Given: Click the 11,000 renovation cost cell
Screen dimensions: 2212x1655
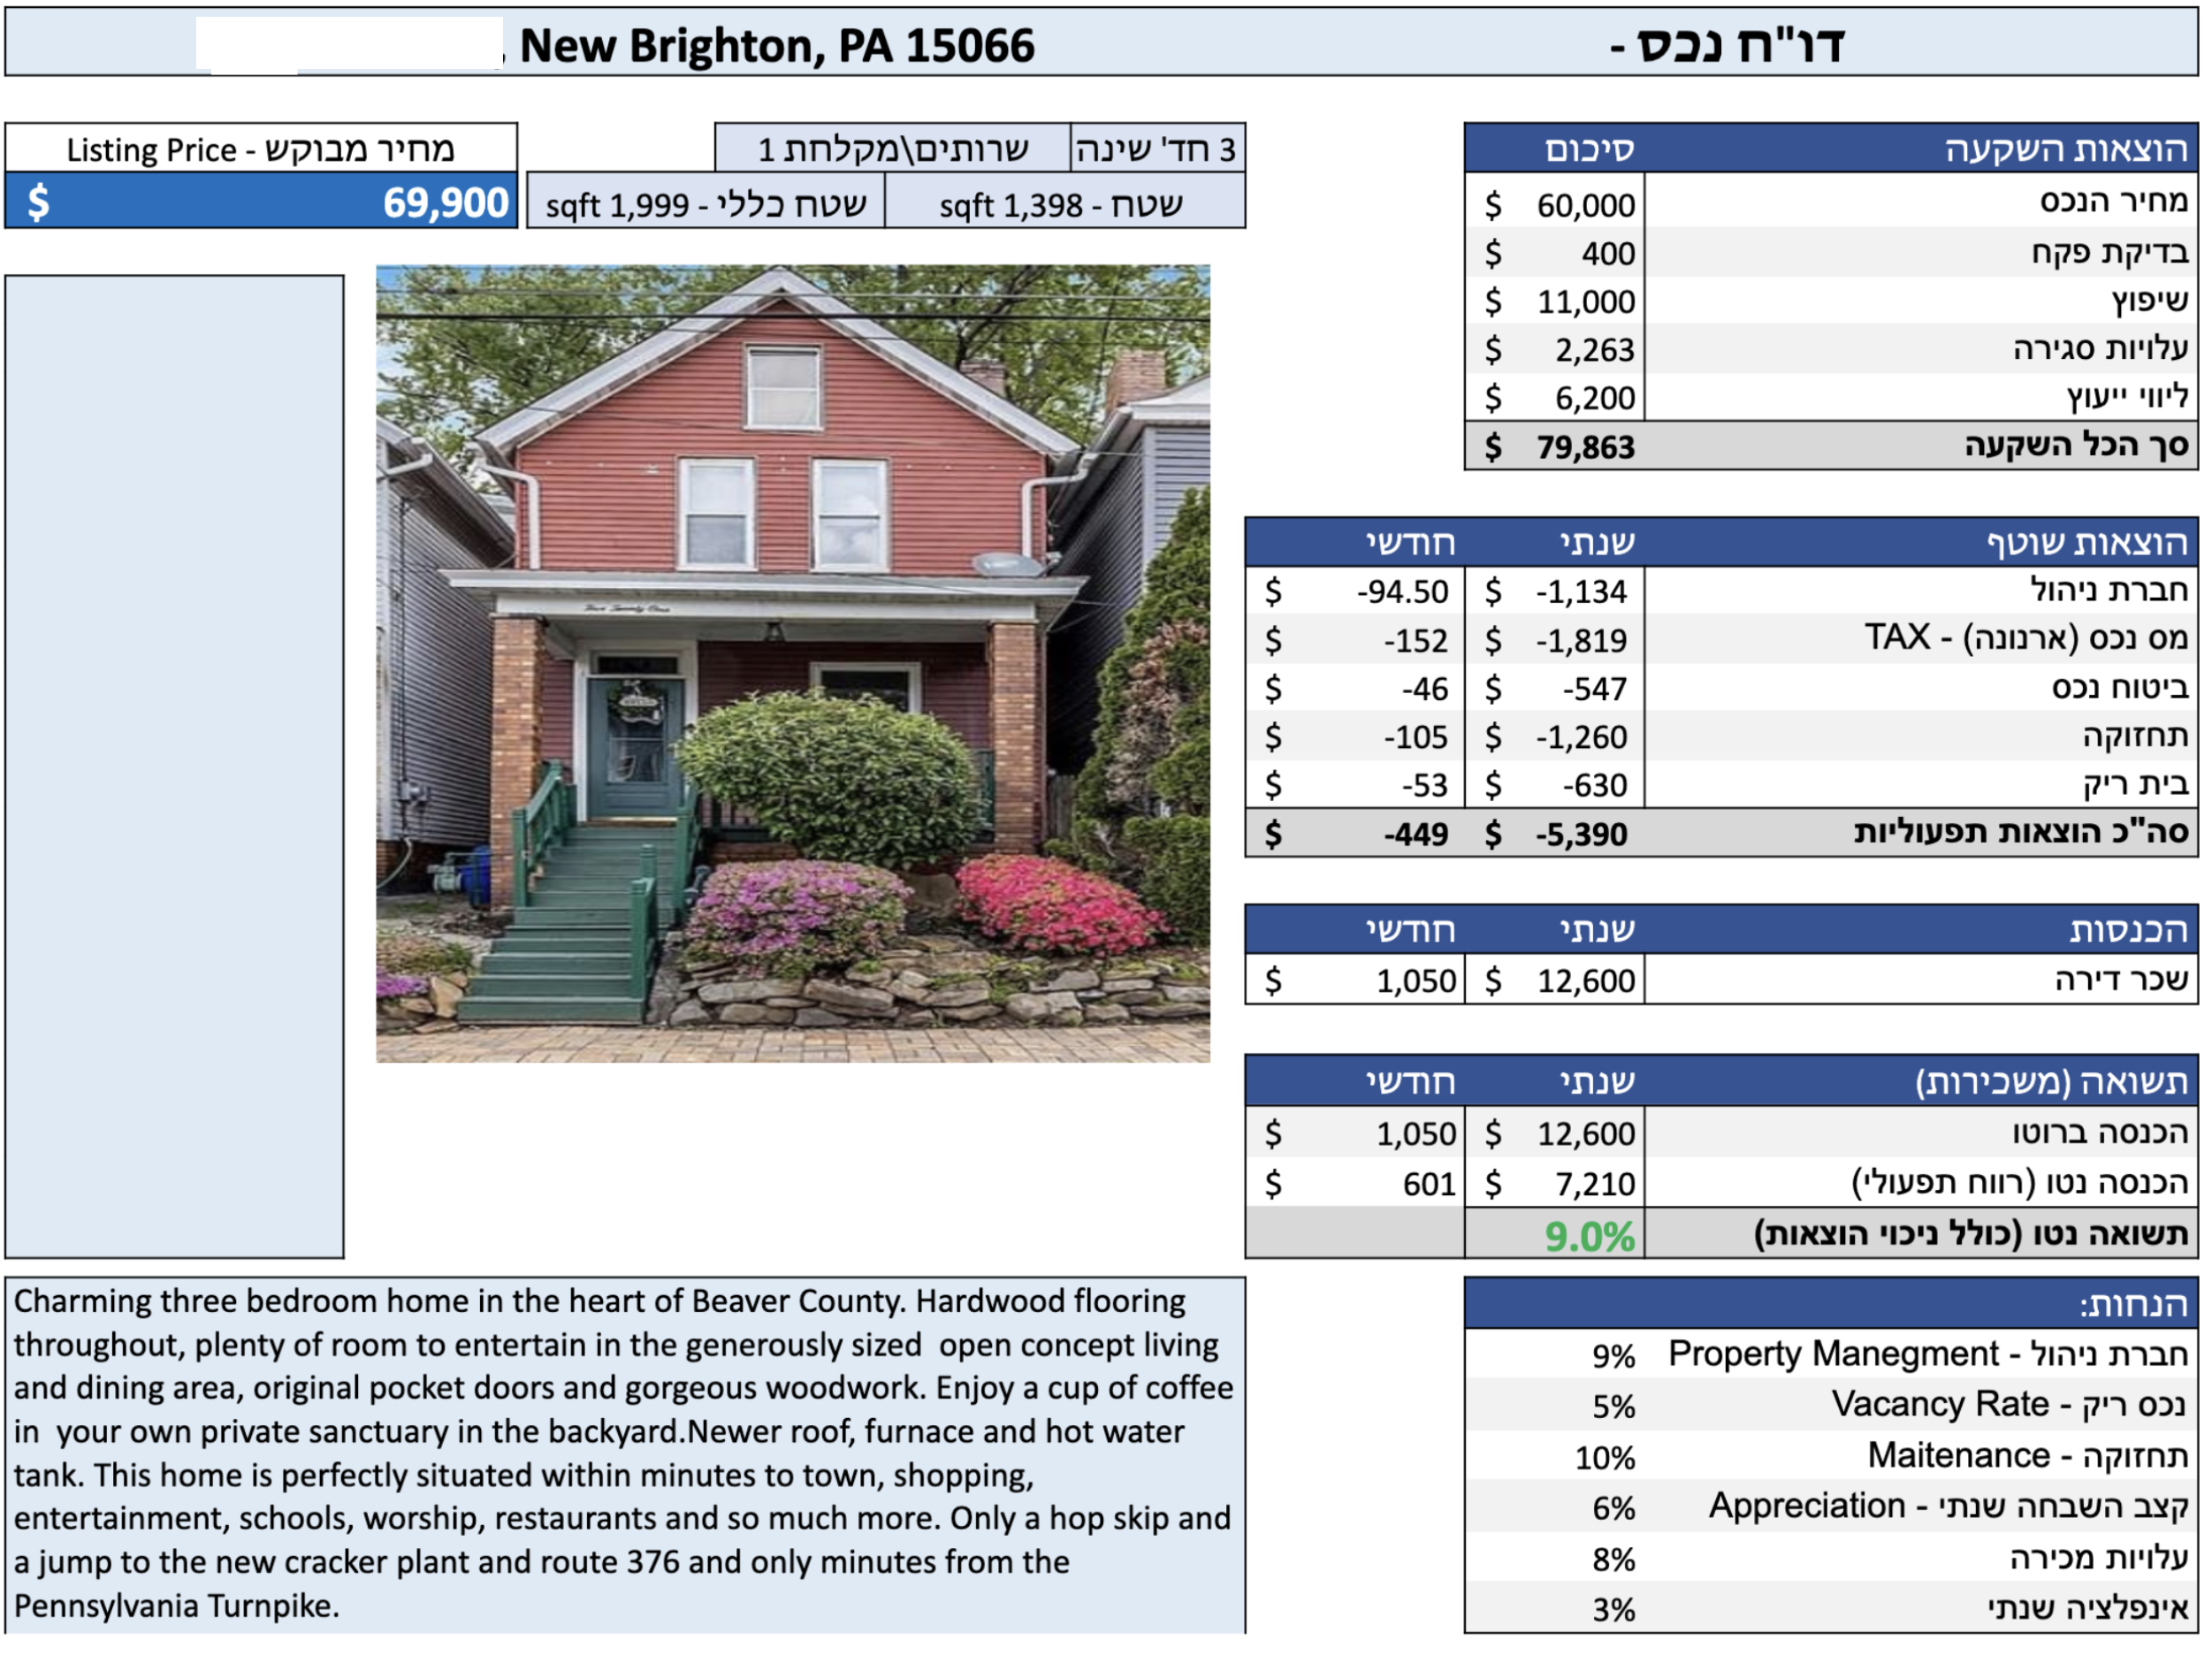Looking at the screenshot, I should click(1554, 301).
